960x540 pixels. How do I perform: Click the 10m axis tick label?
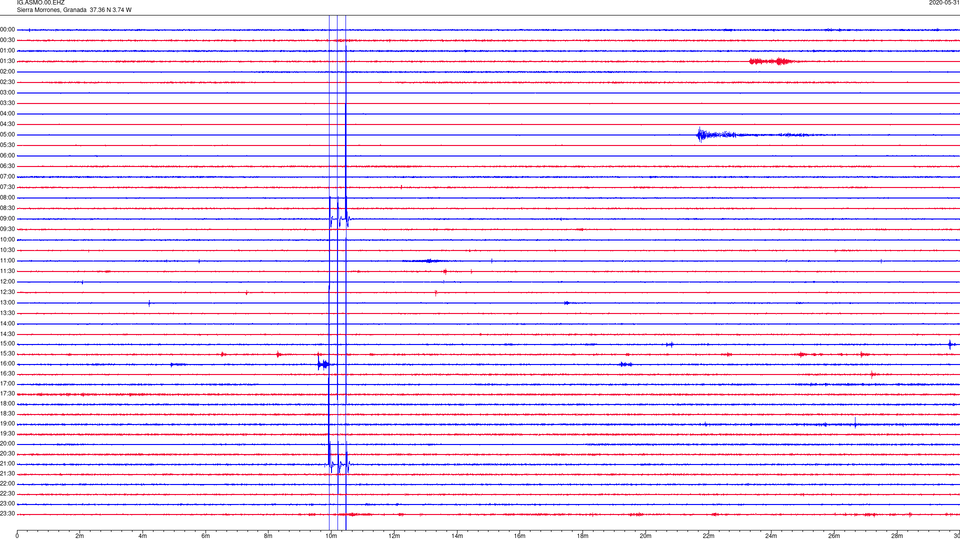click(331, 536)
